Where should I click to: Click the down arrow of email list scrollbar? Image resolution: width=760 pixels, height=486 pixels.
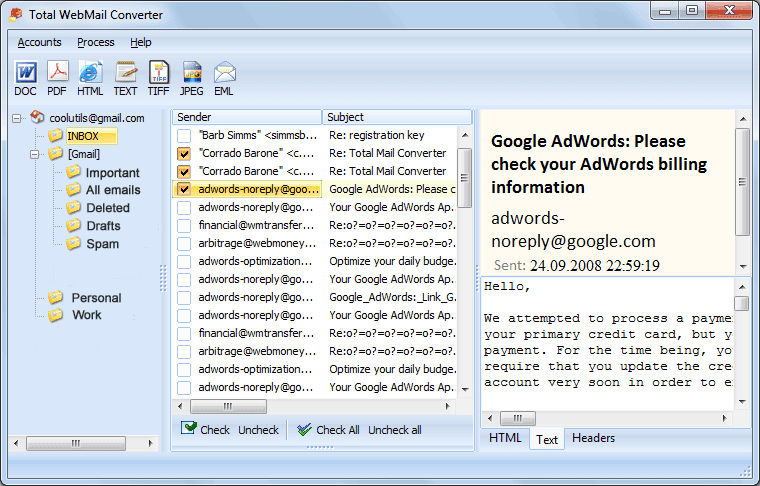[x=465, y=390]
